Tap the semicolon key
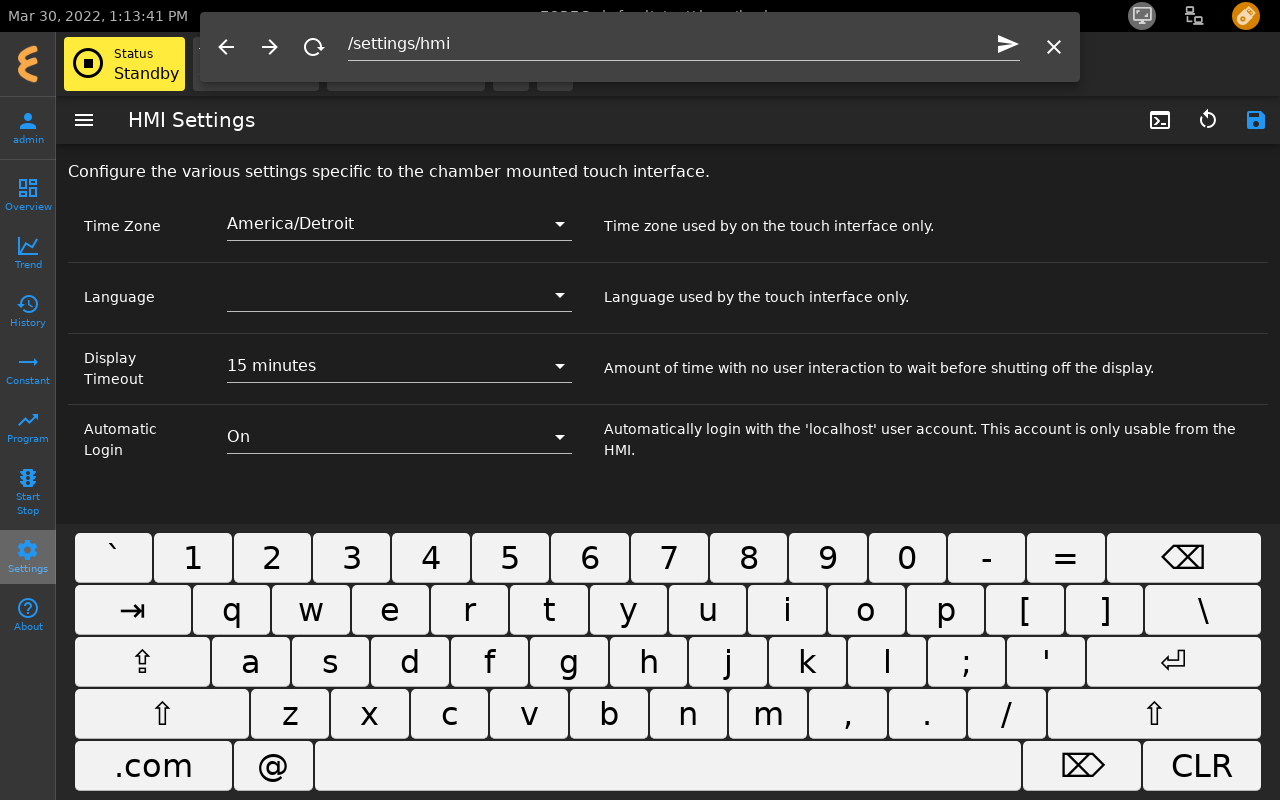This screenshot has width=1280, height=800. 966,662
